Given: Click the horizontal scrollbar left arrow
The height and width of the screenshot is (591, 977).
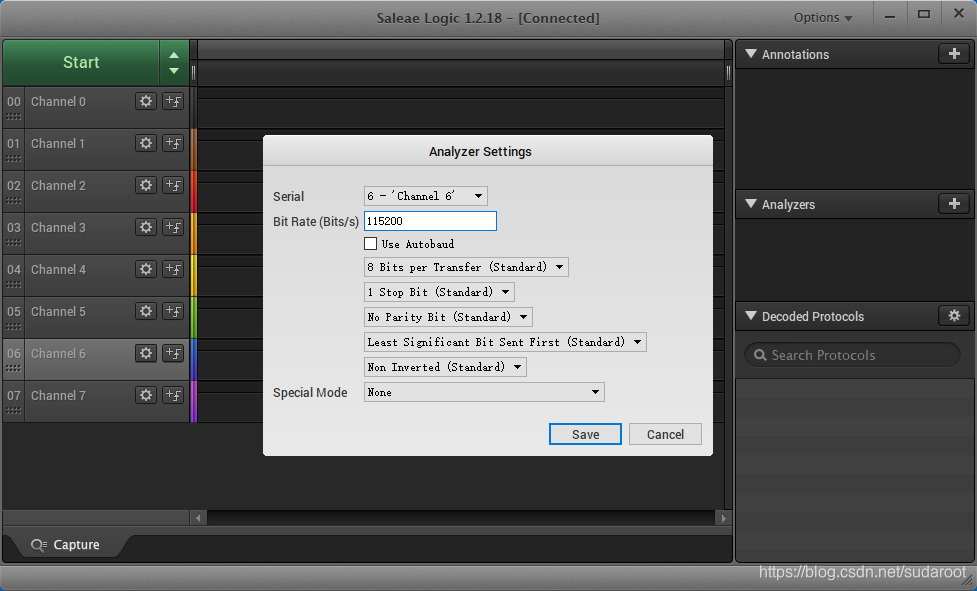Looking at the screenshot, I should point(198,518).
